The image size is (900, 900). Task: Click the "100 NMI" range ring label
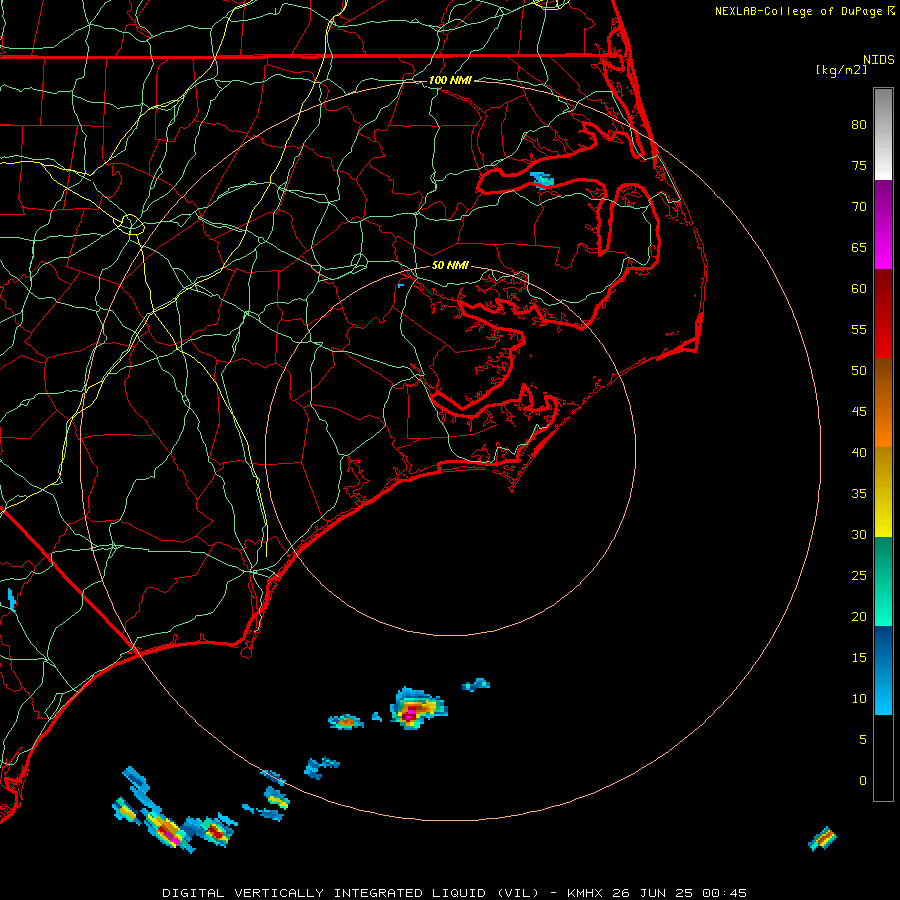tap(450, 80)
